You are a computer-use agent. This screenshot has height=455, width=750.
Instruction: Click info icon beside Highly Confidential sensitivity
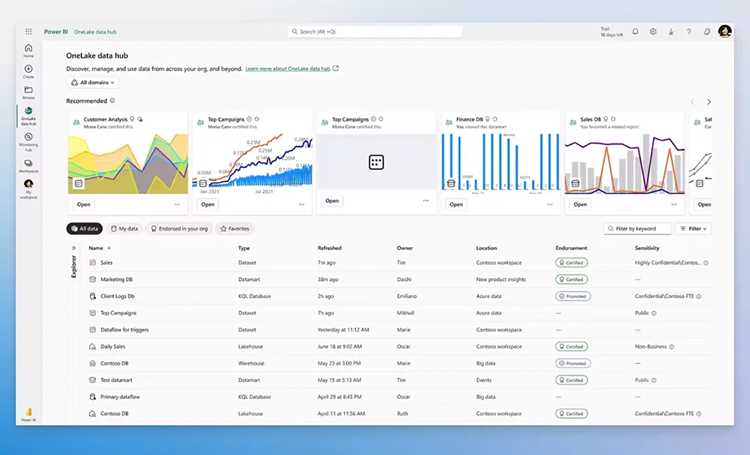coord(706,263)
